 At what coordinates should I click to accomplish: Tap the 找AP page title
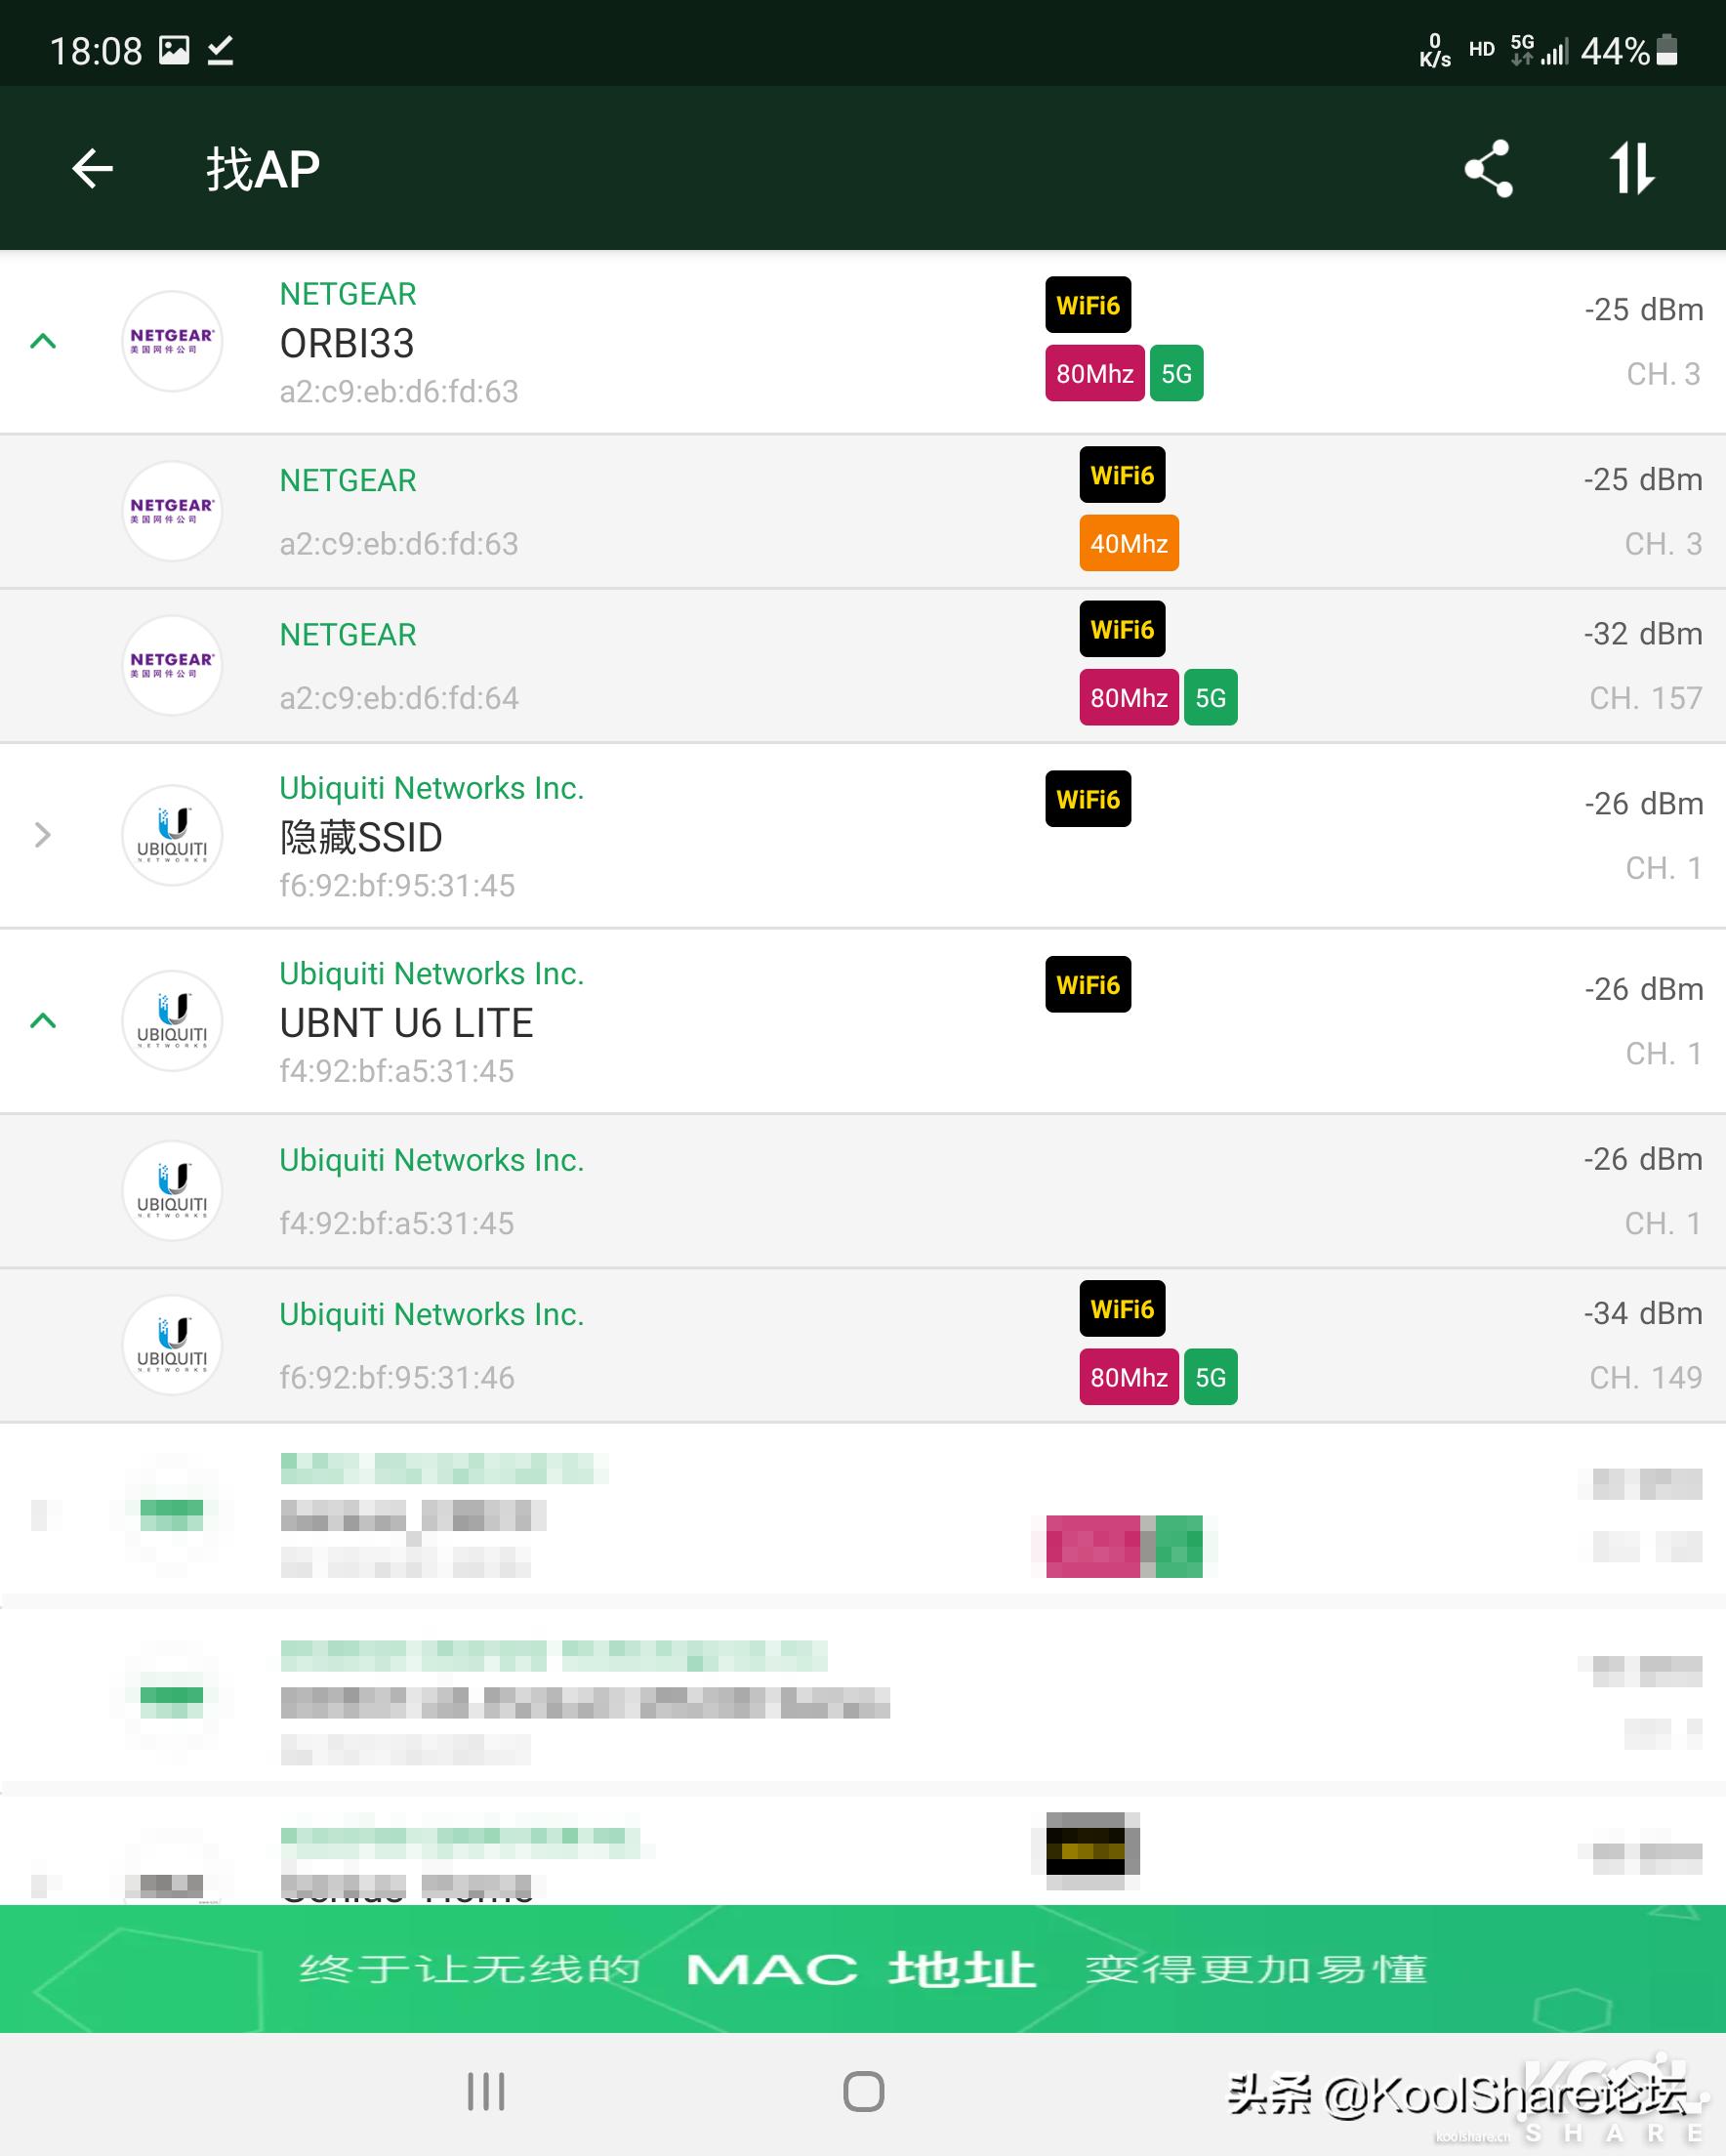(x=263, y=169)
